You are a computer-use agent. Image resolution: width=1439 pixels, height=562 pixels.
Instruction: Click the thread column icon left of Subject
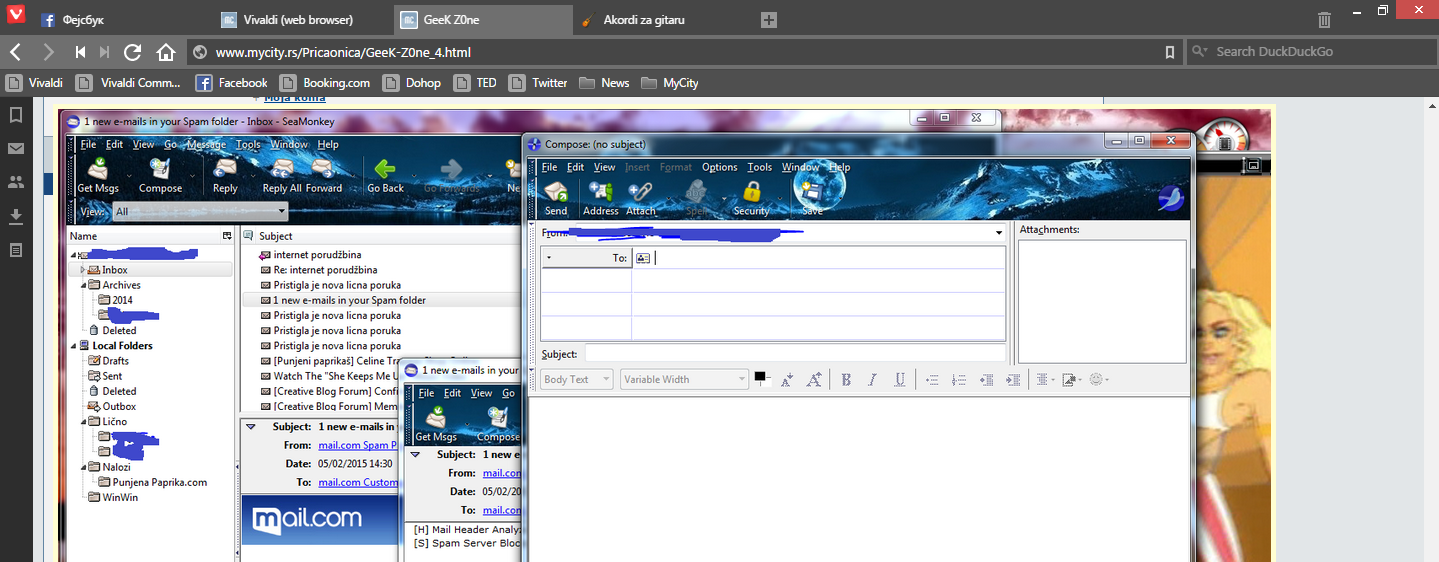click(249, 236)
